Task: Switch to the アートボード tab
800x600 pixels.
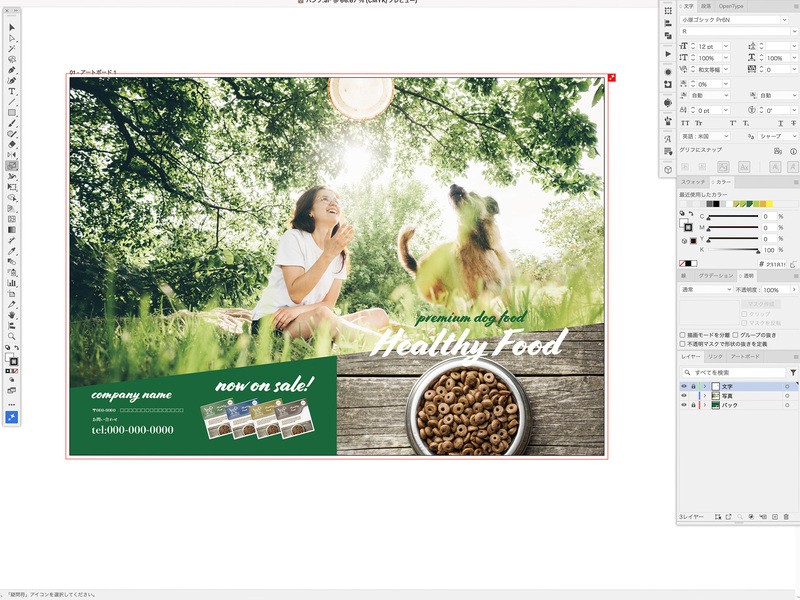Action: coord(745,356)
